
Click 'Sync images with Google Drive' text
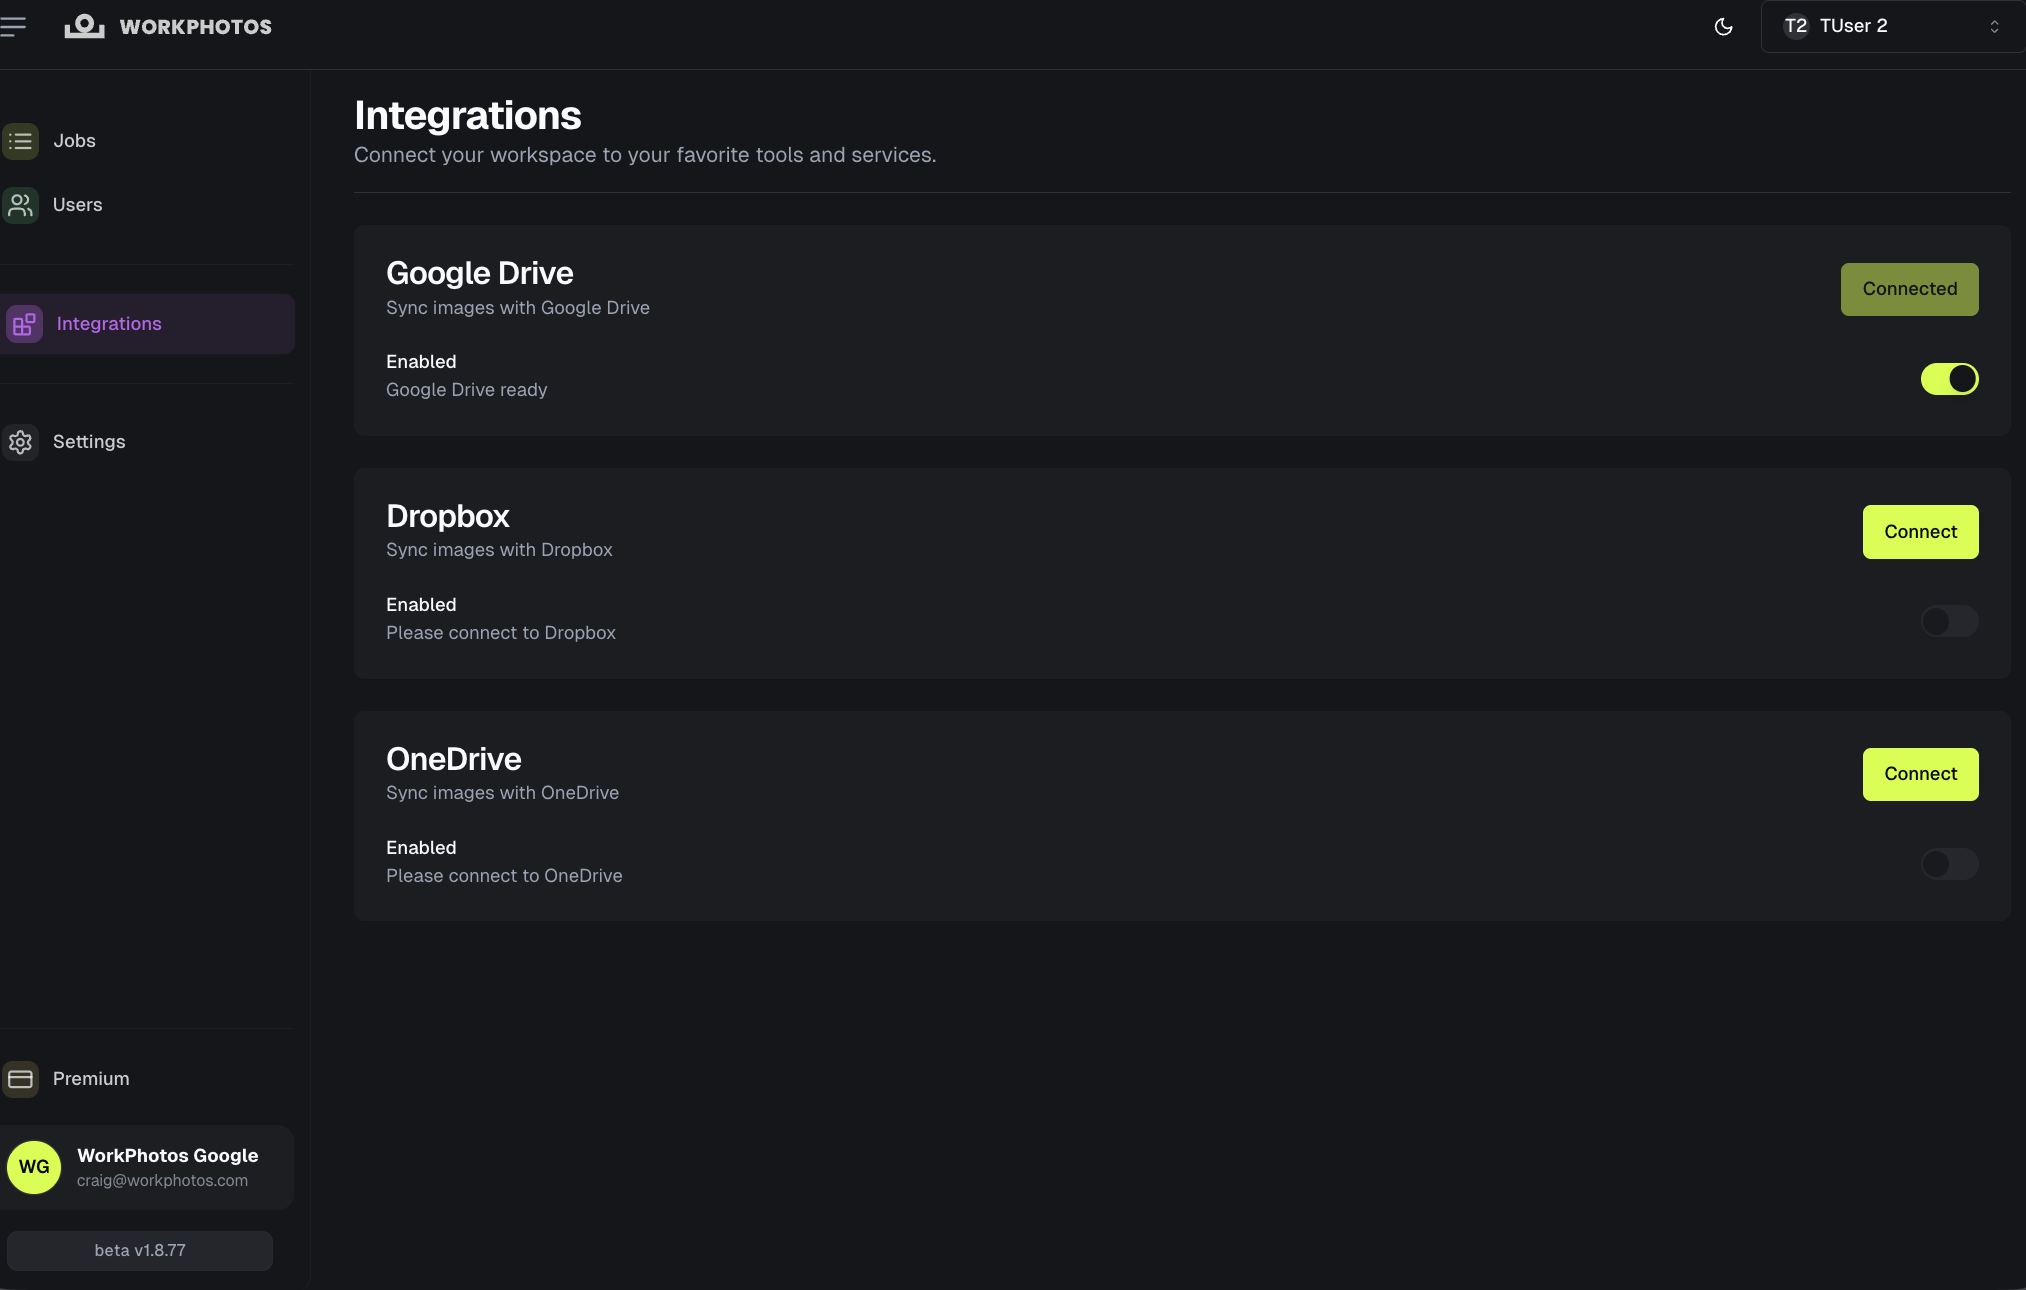518,308
